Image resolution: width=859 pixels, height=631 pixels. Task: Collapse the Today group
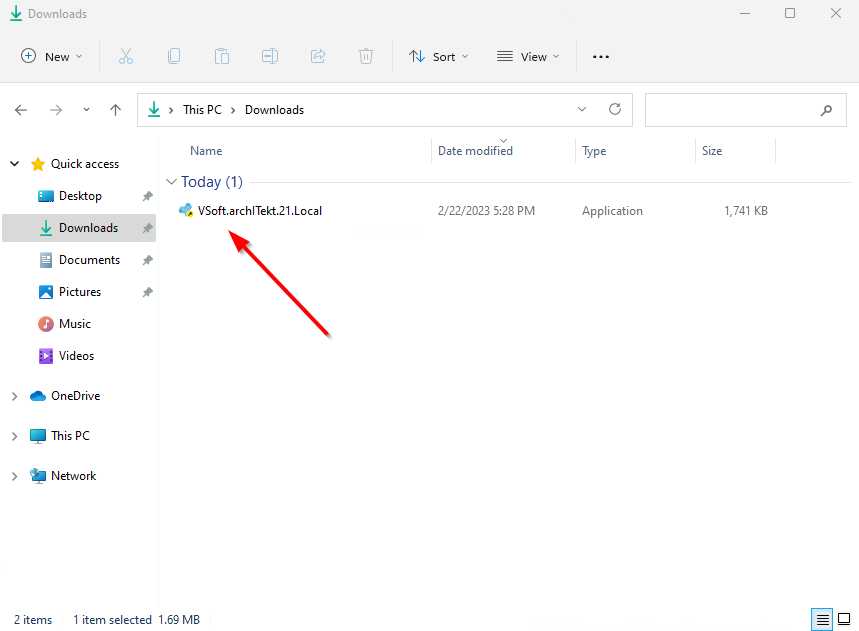click(x=171, y=181)
